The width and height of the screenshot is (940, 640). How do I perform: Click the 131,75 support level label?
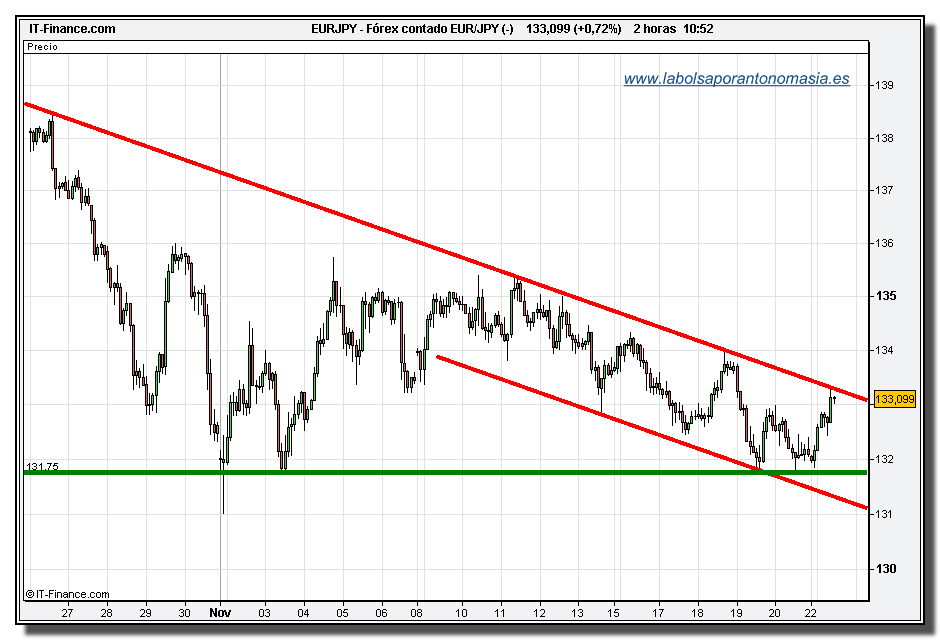pyautogui.click(x=42, y=466)
